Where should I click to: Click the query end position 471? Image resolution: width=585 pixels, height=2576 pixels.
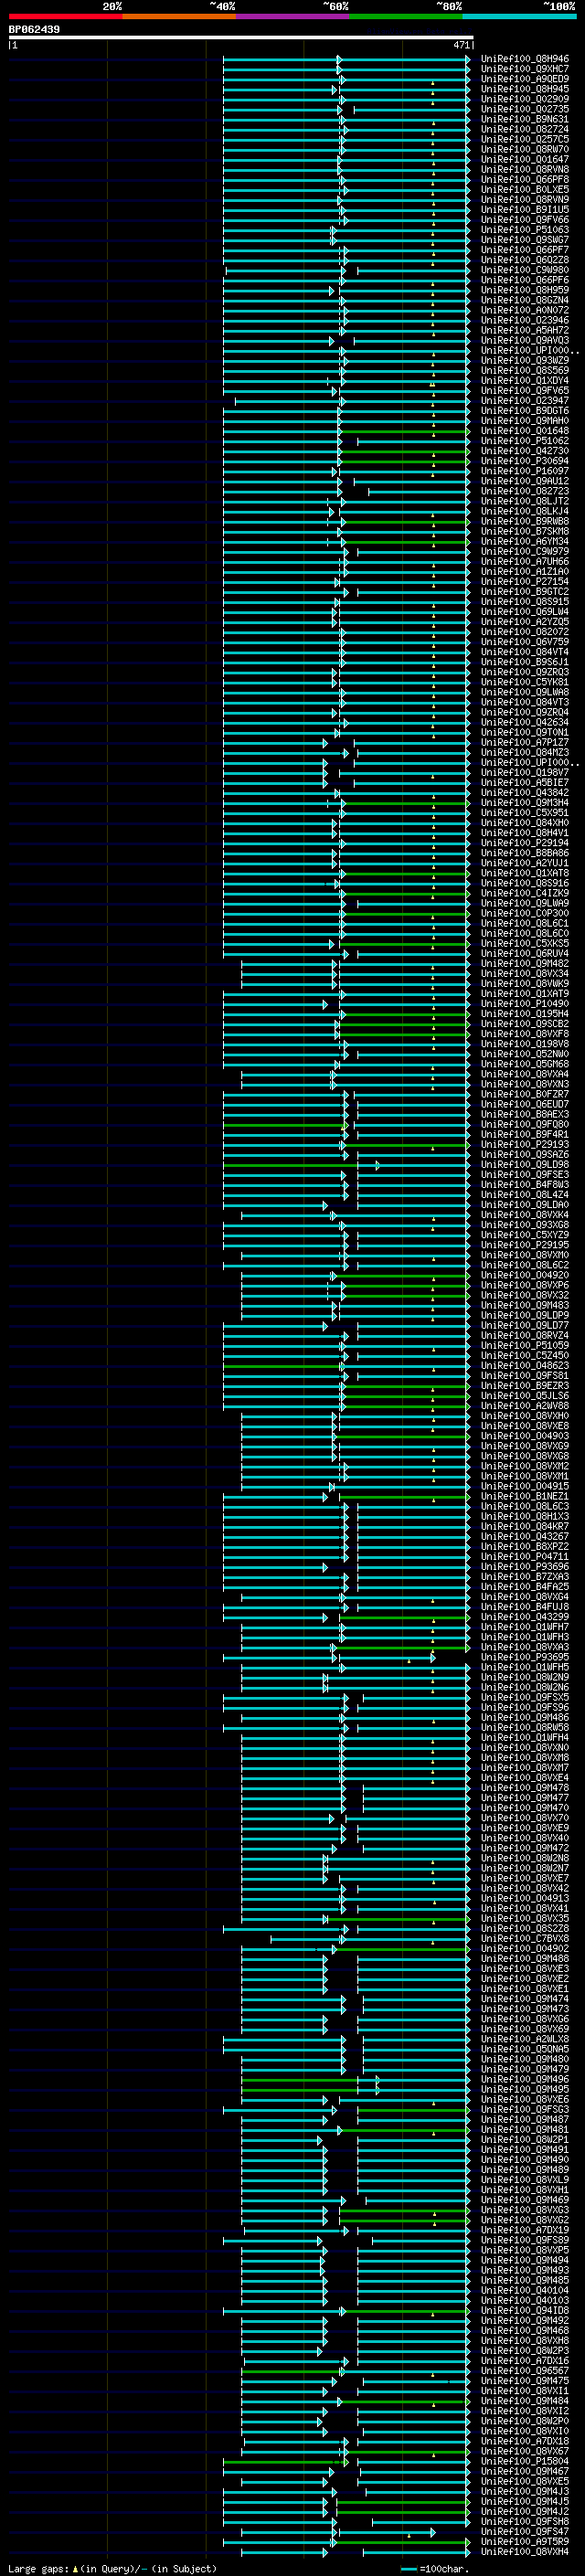pos(461,45)
